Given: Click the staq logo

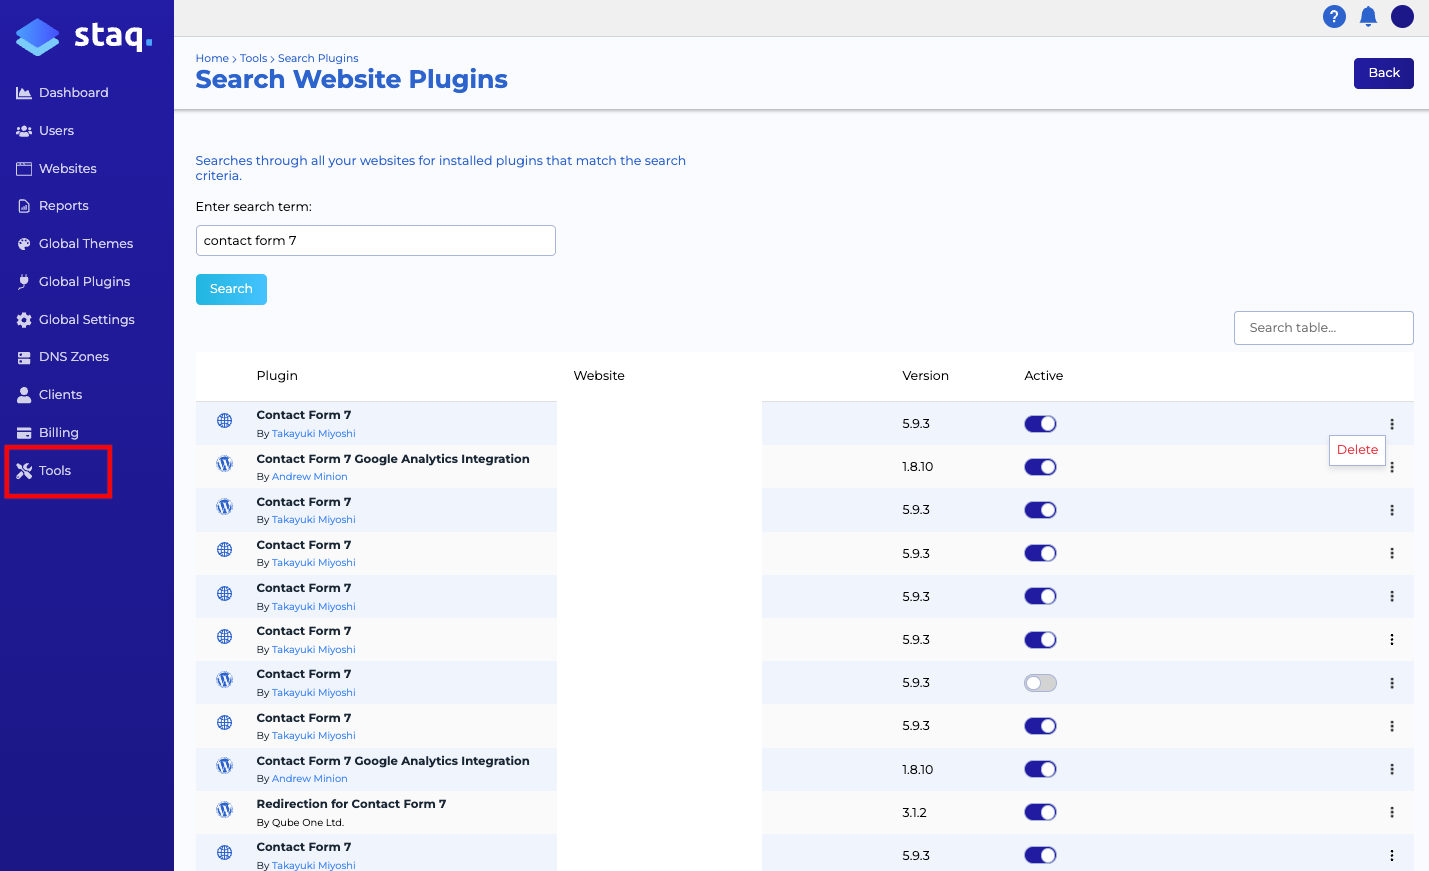Looking at the screenshot, I should coord(84,36).
